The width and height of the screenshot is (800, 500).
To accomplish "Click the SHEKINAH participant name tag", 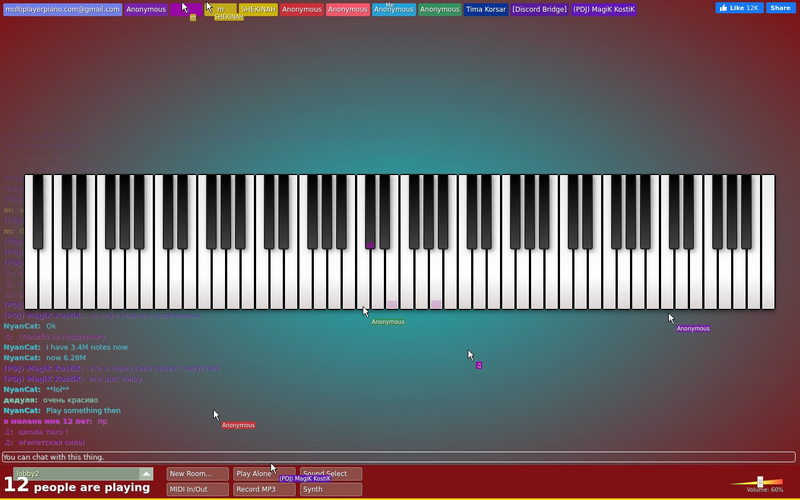I will click(258, 9).
